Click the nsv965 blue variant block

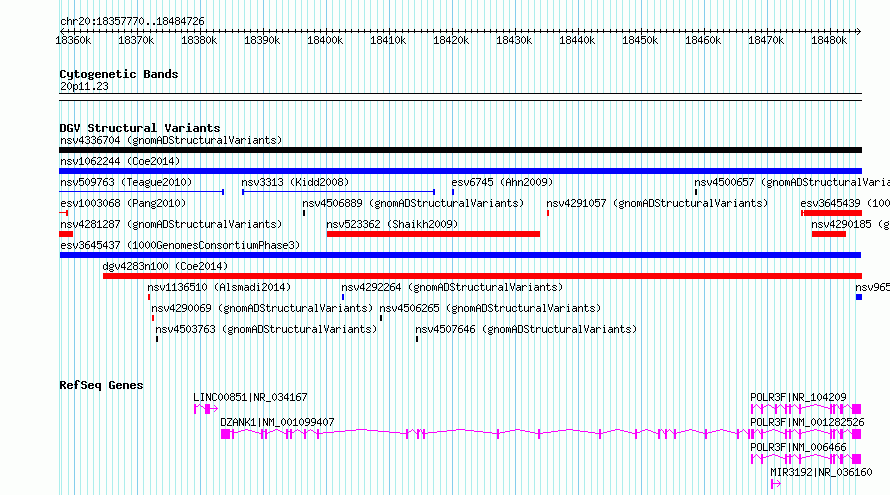[x=859, y=297]
